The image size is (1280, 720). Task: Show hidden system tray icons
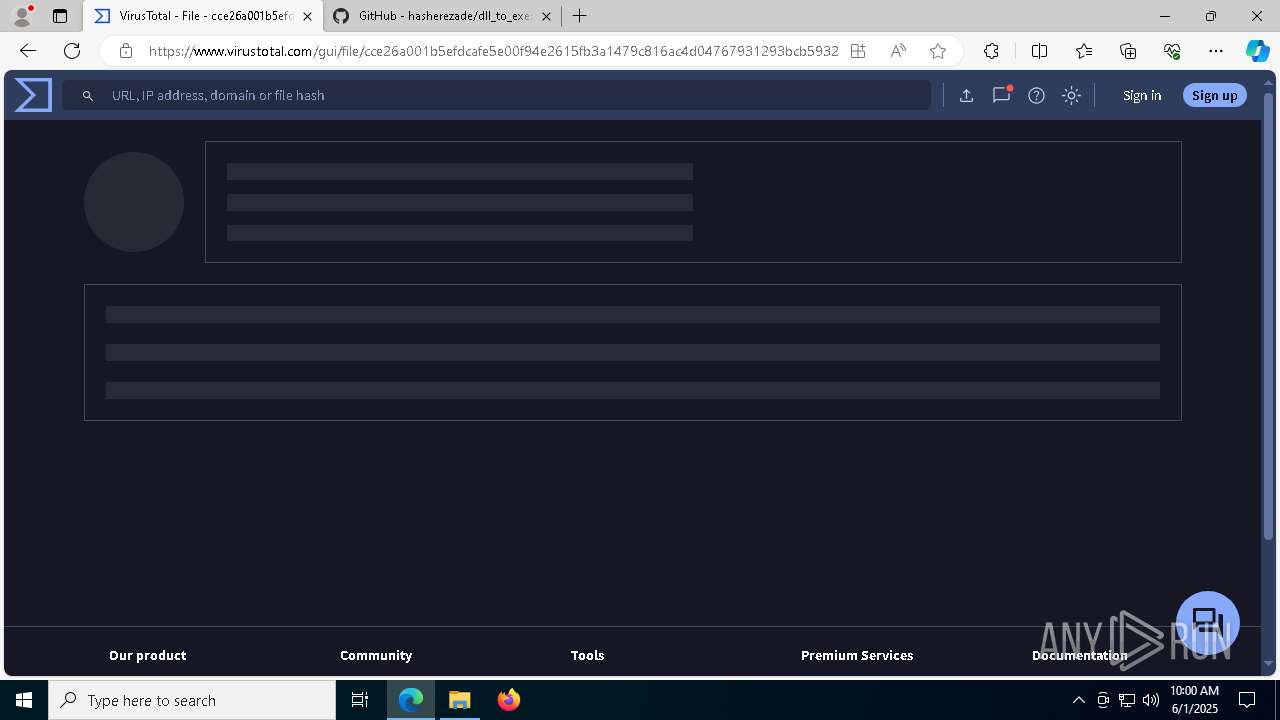tap(1078, 700)
